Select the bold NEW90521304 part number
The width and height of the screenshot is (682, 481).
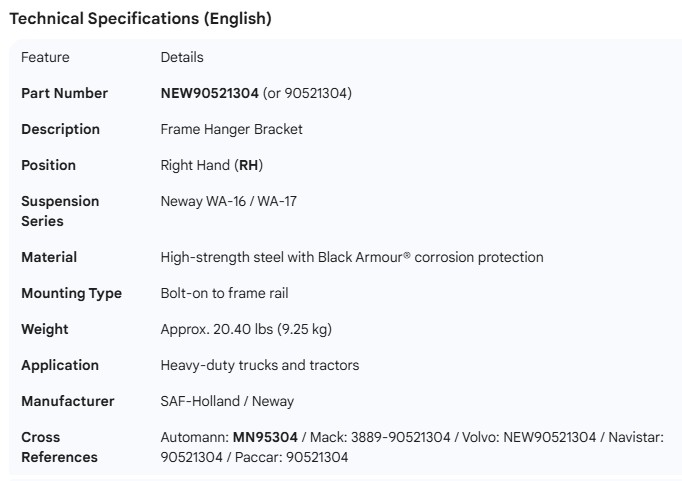pos(209,93)
